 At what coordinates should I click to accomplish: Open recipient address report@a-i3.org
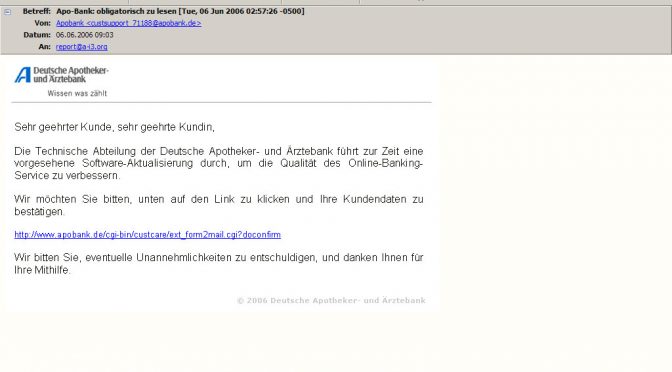pos(81,47)
